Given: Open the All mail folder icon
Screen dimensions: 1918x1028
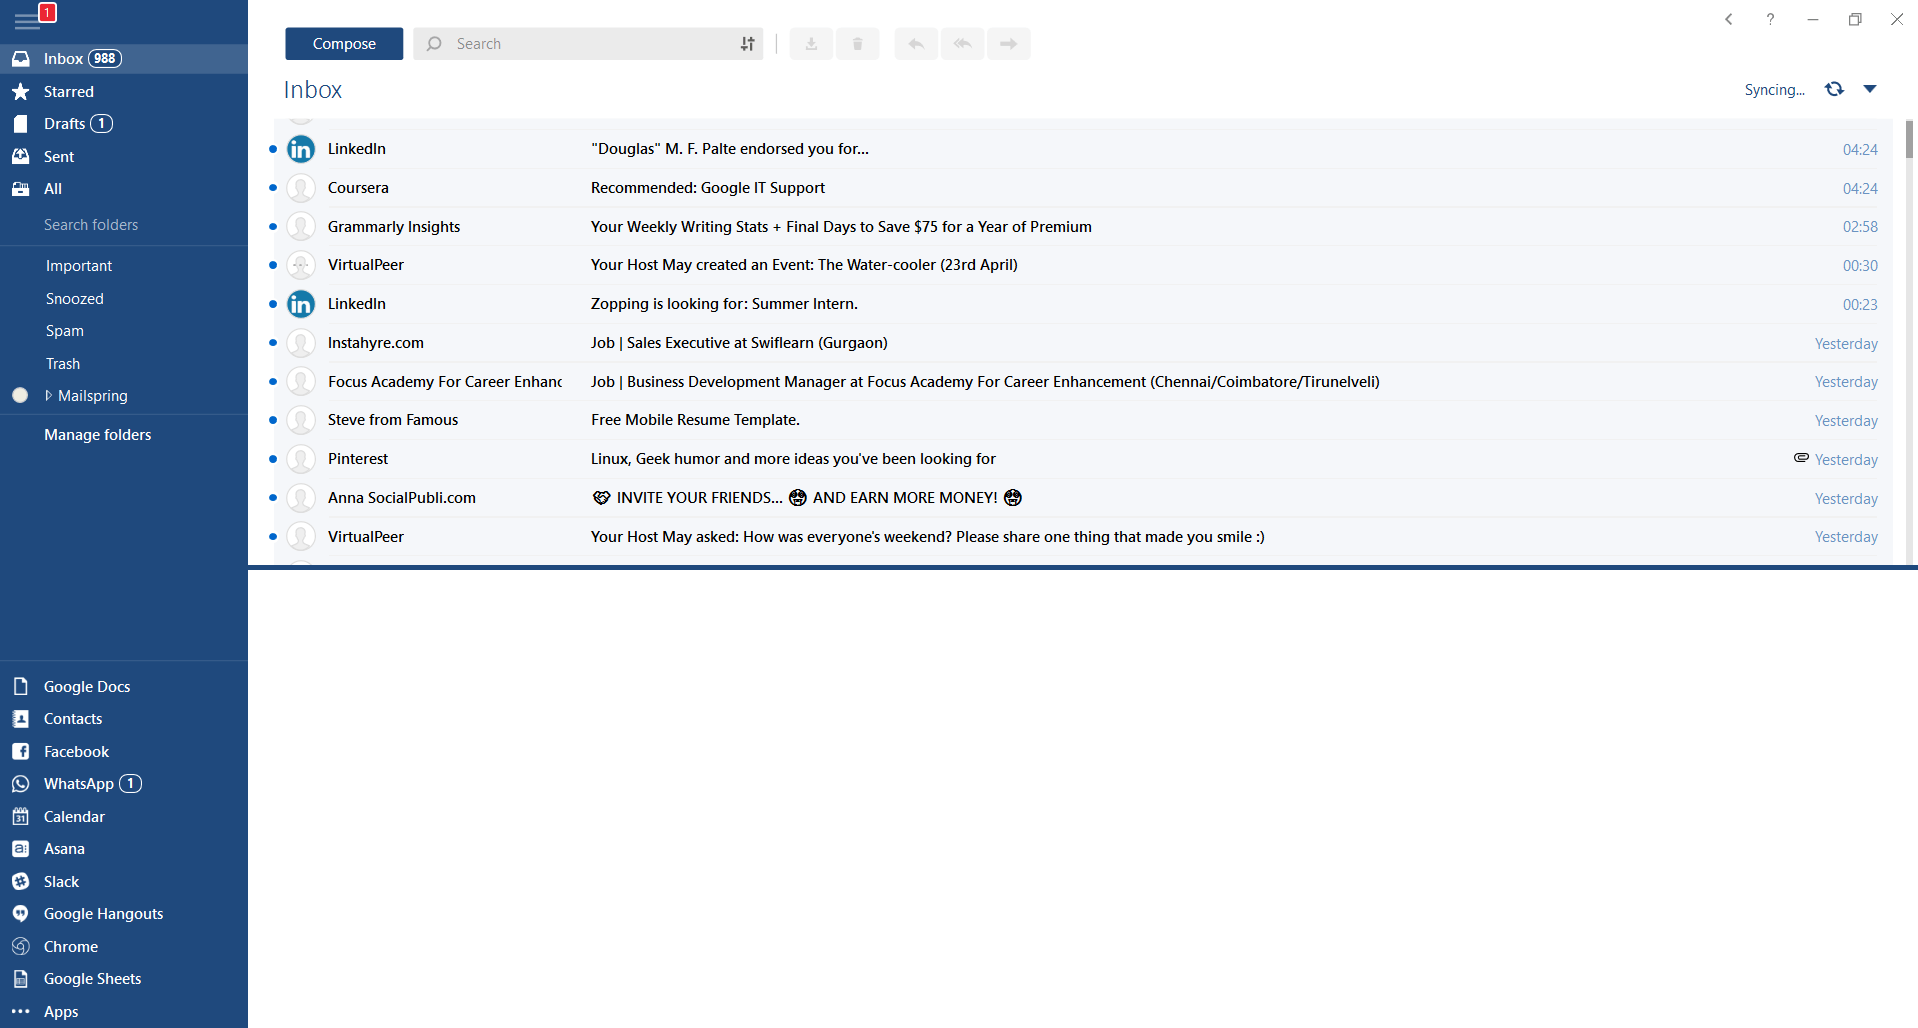Looking at the screenshot, I should [21, 189].
